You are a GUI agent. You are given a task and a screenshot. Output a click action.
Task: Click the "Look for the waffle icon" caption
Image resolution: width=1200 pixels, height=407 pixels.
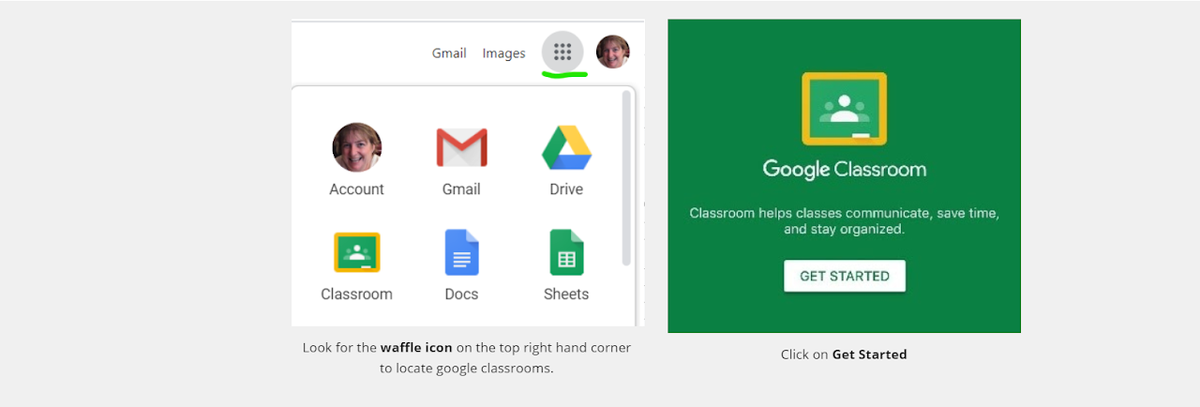[467, 358]
